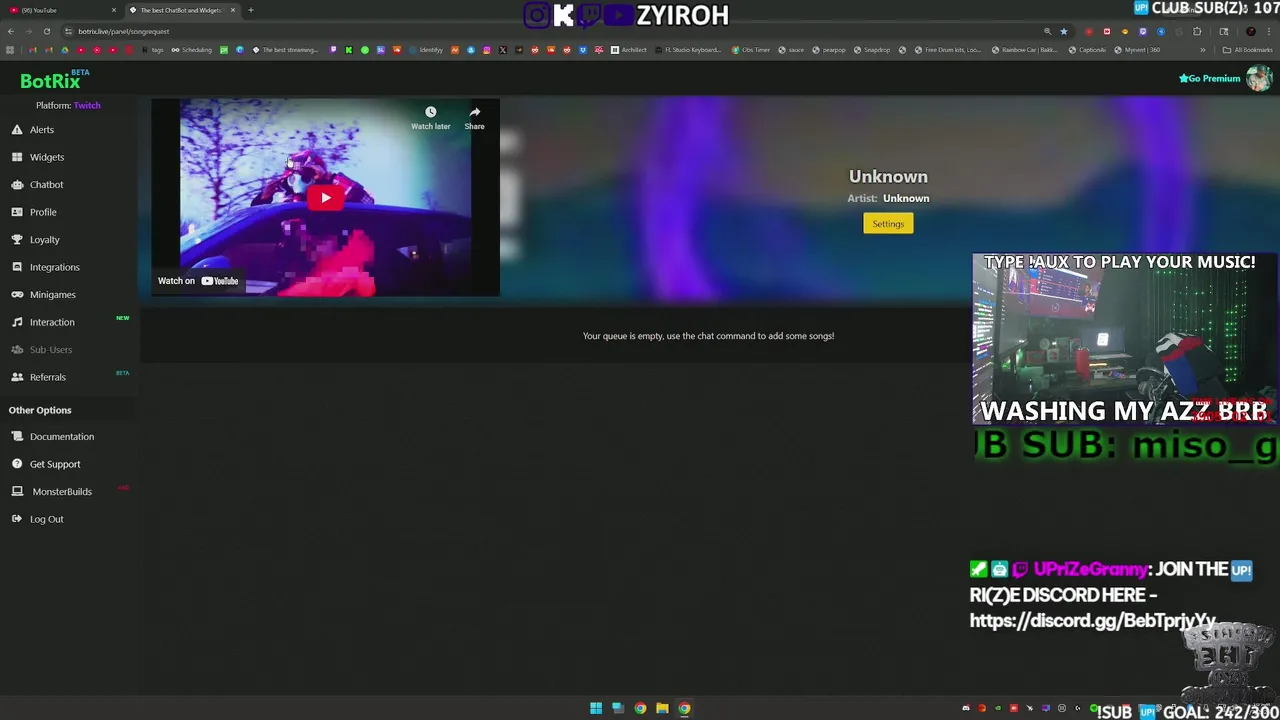Image resolution: width=1280 pixels, height=720 pixels.
Task: Click the Log Out icon
Action: [17, 519]
